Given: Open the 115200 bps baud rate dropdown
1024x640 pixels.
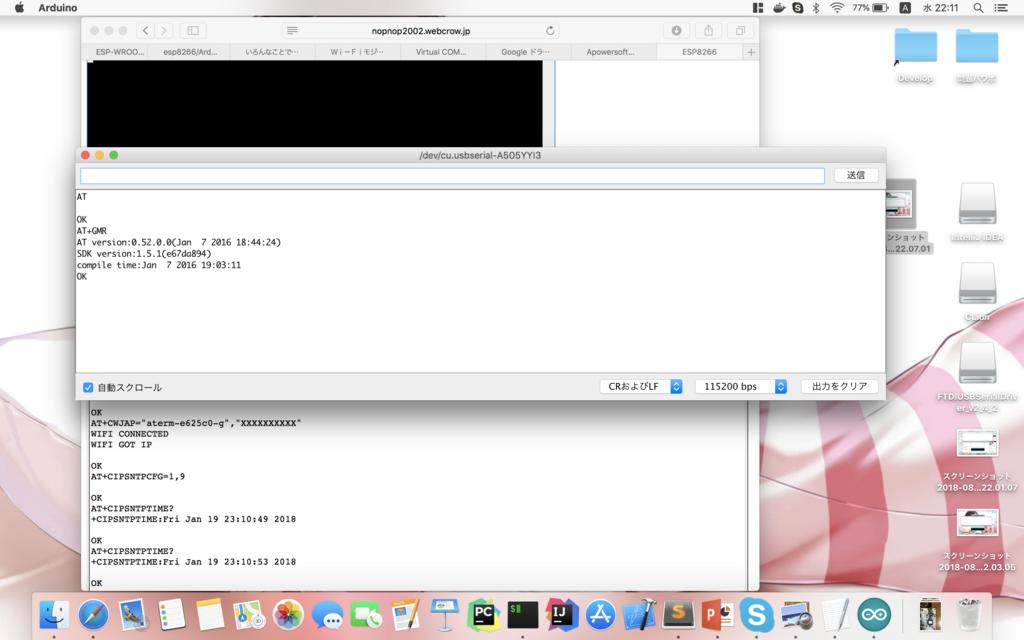Looking at the screenshot, I should pos(740,387).
